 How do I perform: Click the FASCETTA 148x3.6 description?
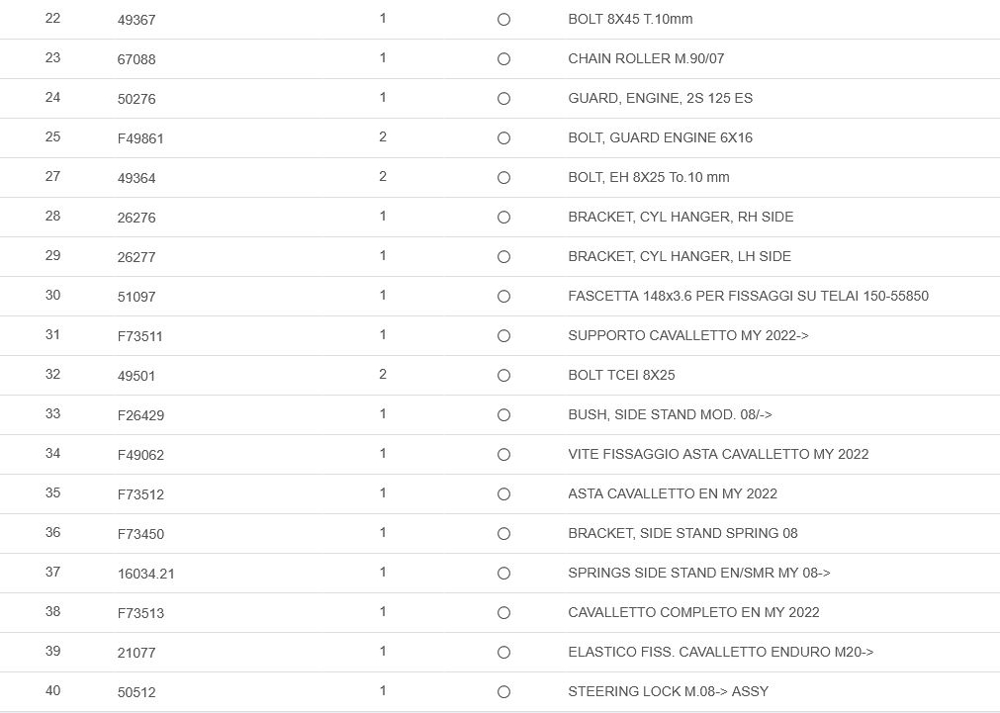[x=748, y=296]
